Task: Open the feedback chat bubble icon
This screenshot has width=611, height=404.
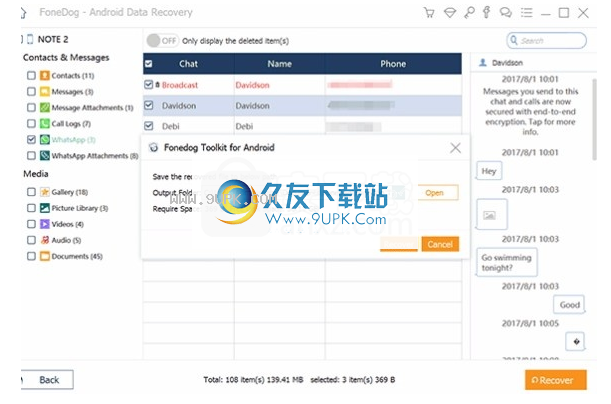Action: tap(506, 13)
